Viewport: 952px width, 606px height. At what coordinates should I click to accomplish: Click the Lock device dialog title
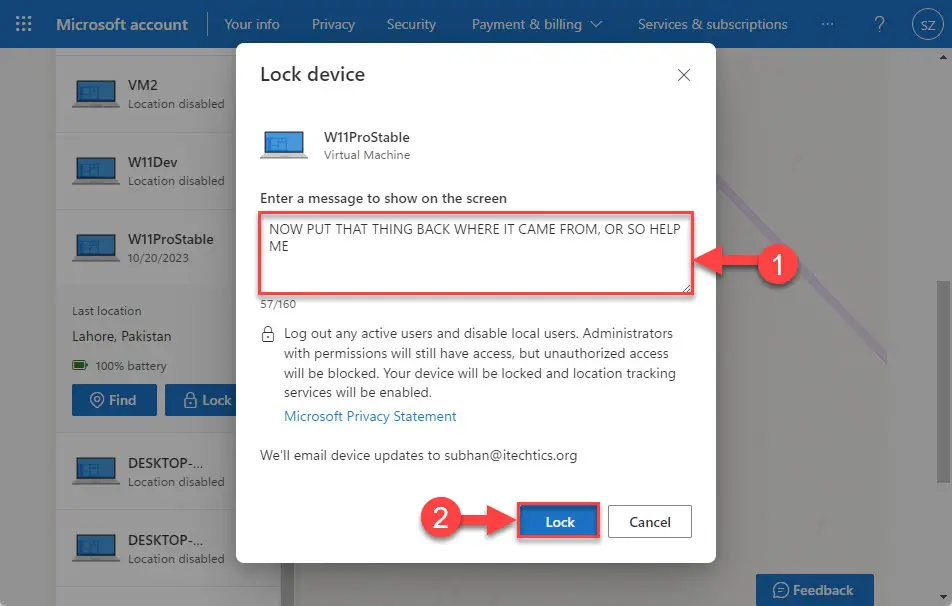click(x=313, y=75)
